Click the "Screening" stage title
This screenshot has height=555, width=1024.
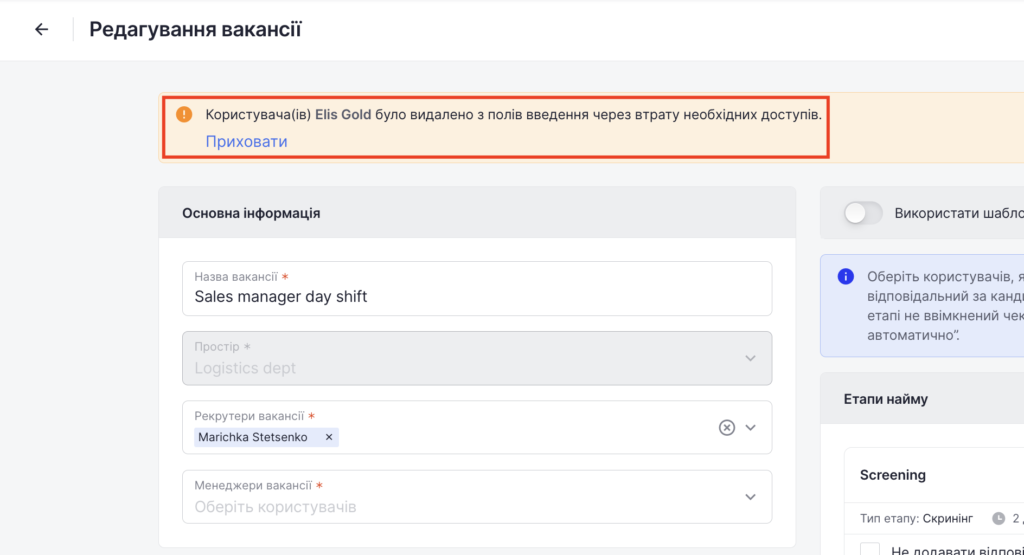point(892,475)
